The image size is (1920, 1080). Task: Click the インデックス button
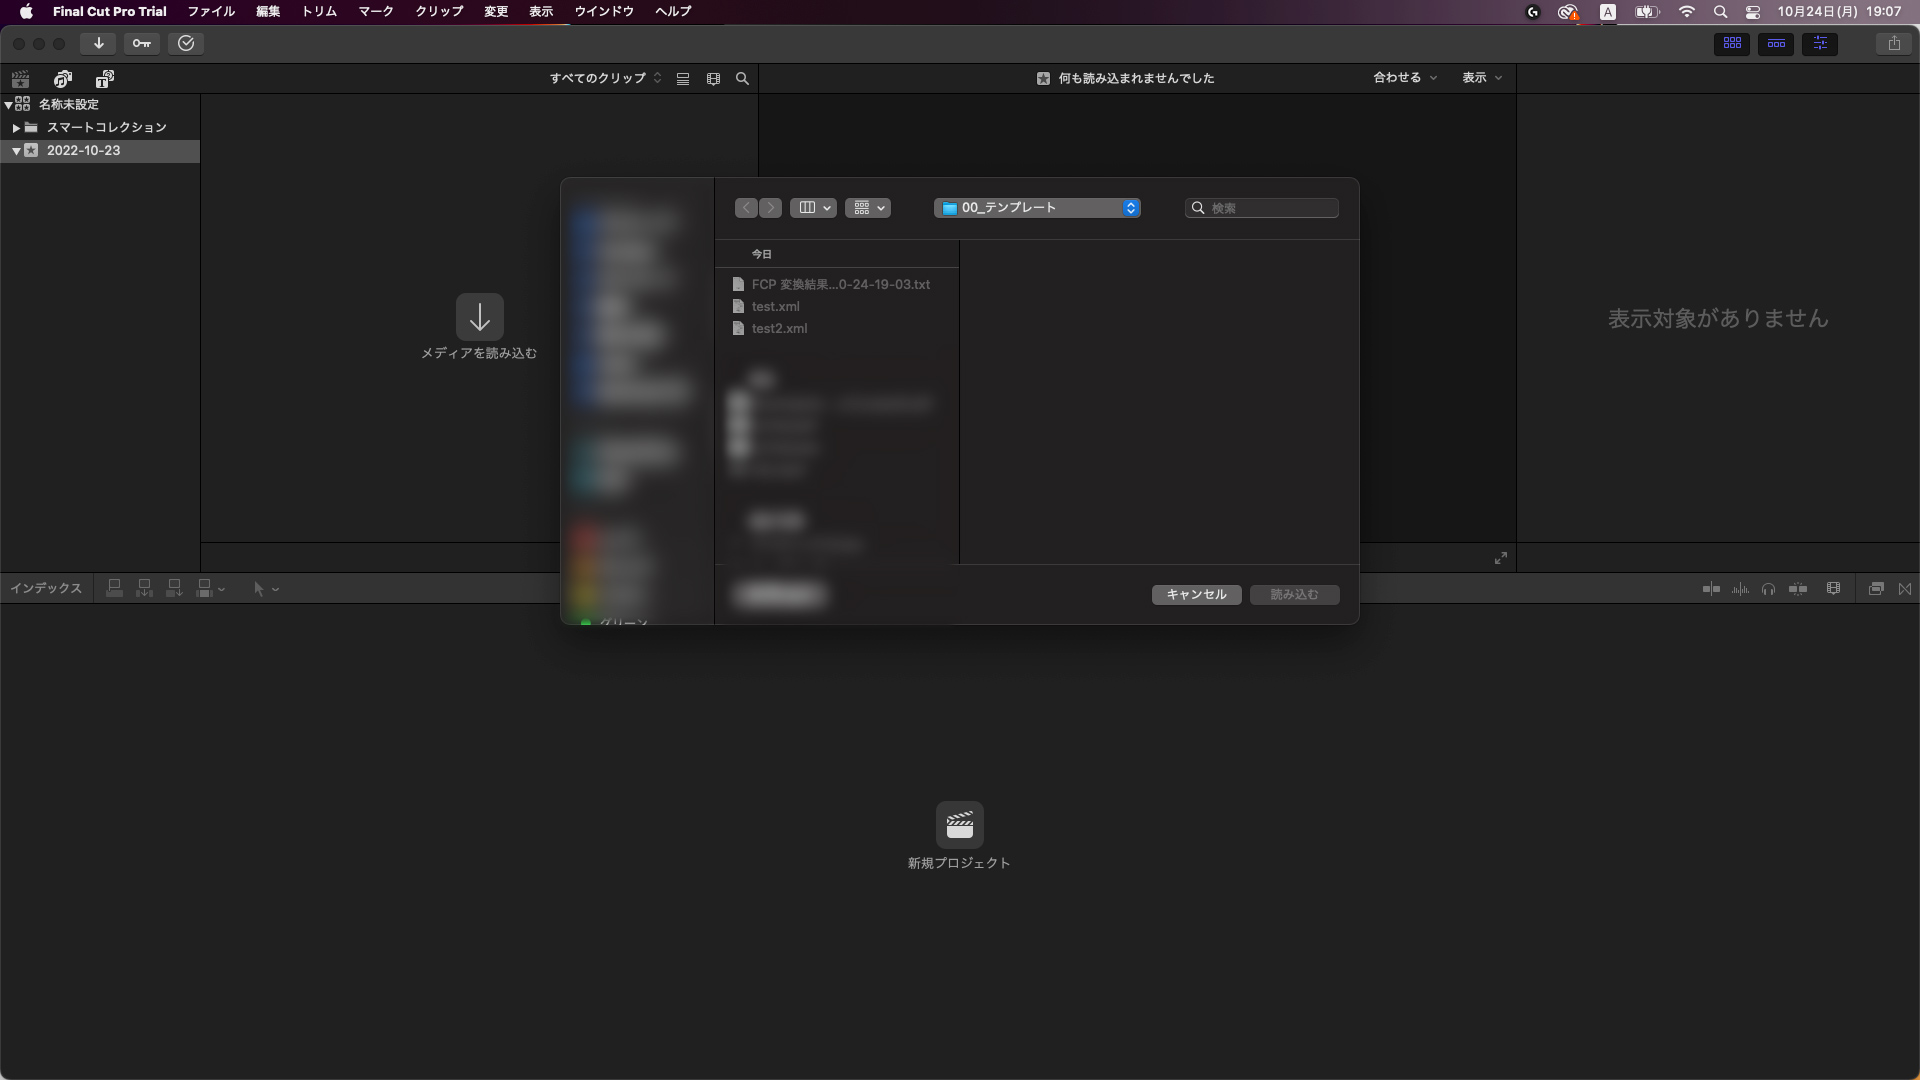[x=46, y=589]
